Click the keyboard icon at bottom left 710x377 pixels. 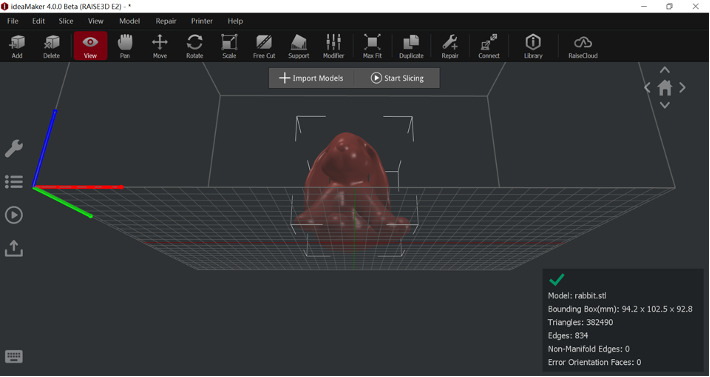14,356
